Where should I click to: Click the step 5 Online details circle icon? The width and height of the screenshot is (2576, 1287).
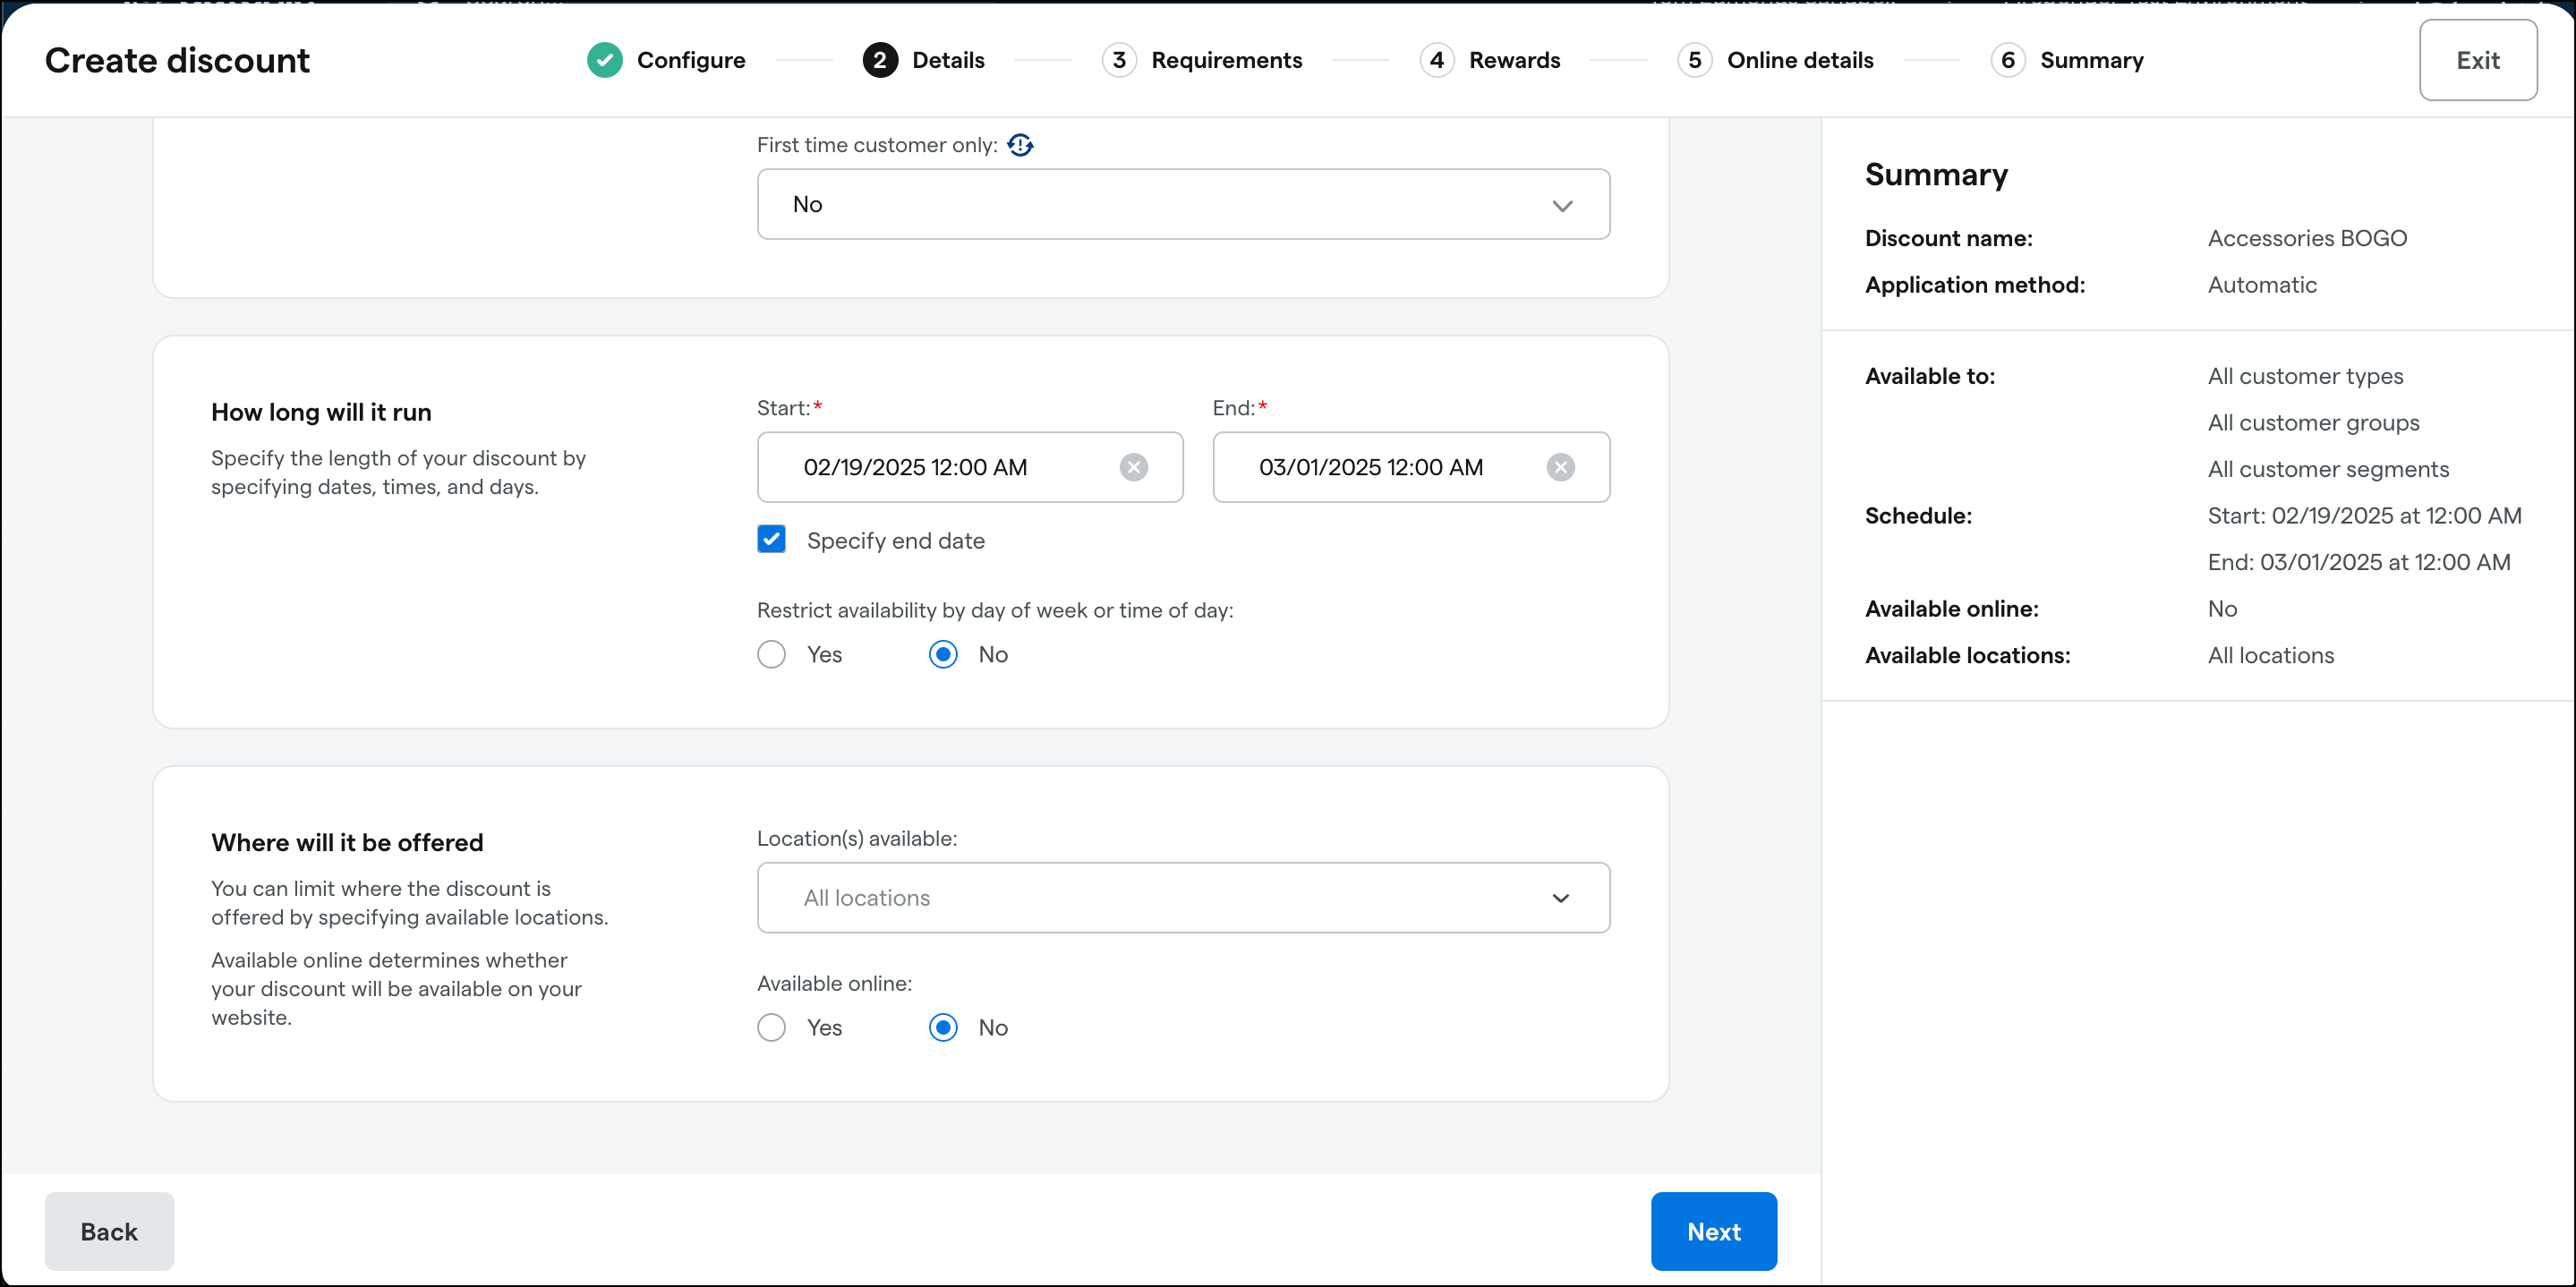click(1695, 60)
